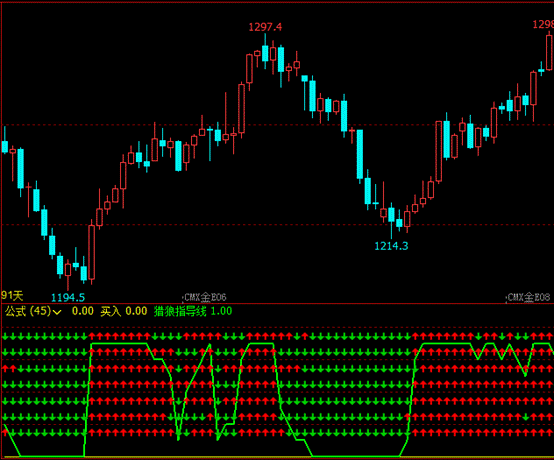Click the 1297.4 peak price label
Viewport: 554px width, 460px height.
[265, 27]
